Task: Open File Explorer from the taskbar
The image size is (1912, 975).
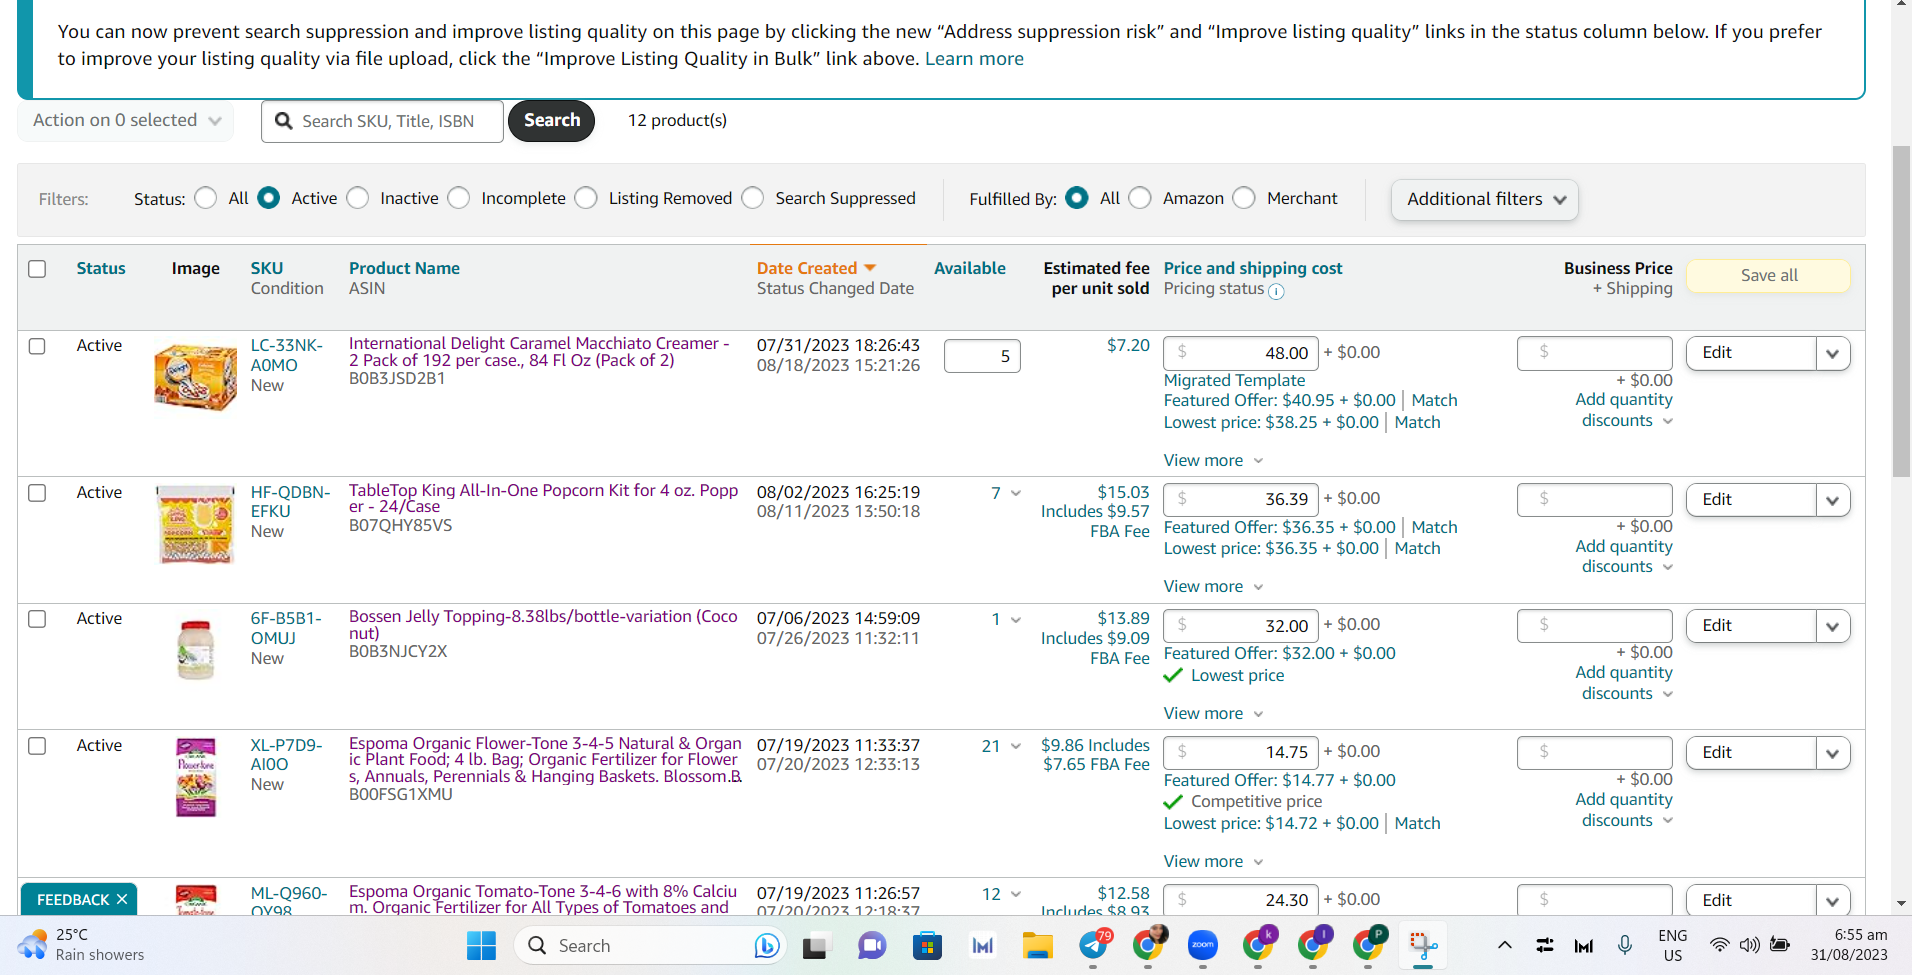Action: click(x=1037, y=945)
